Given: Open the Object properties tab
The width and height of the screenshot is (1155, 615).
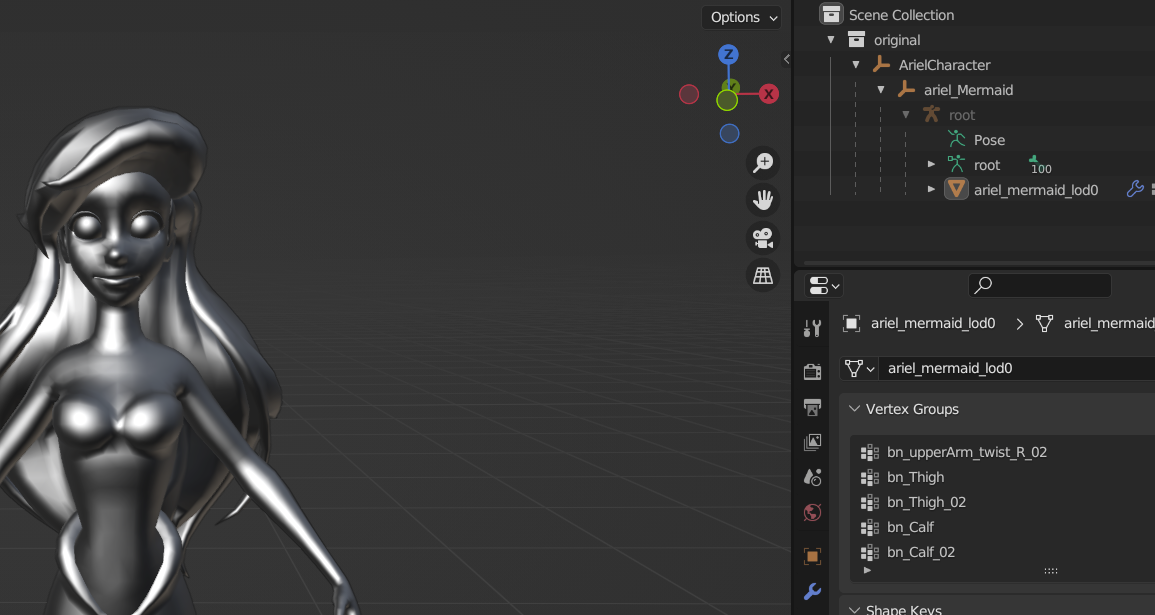Looking at the screenshot, I should tap(812, 556).
